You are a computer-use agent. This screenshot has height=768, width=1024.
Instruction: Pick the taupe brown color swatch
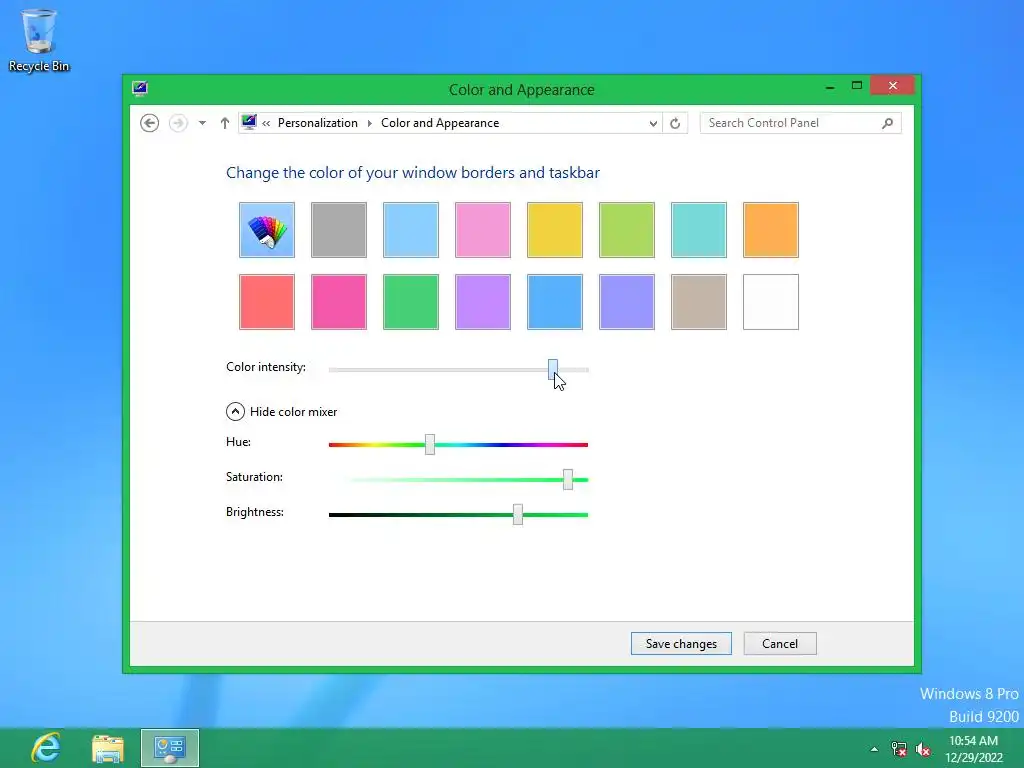click(699, 302)
